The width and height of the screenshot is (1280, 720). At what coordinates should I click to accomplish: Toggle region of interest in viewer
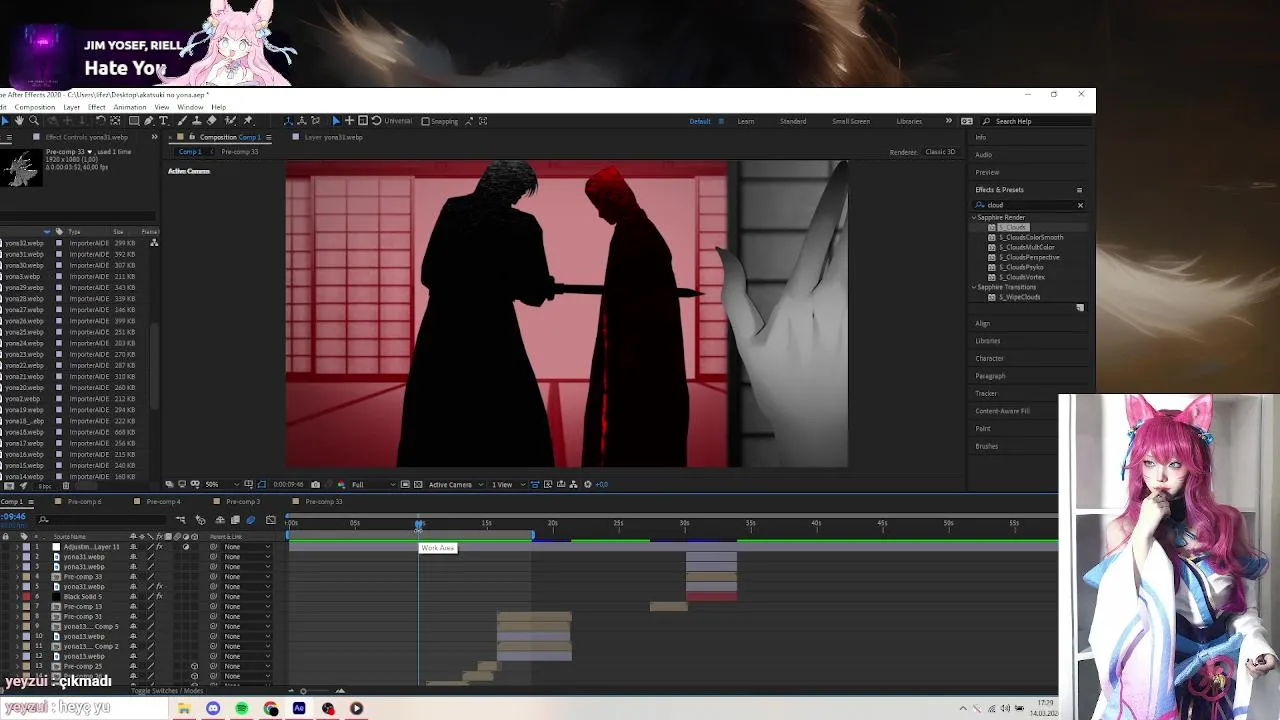coord(405,485)
